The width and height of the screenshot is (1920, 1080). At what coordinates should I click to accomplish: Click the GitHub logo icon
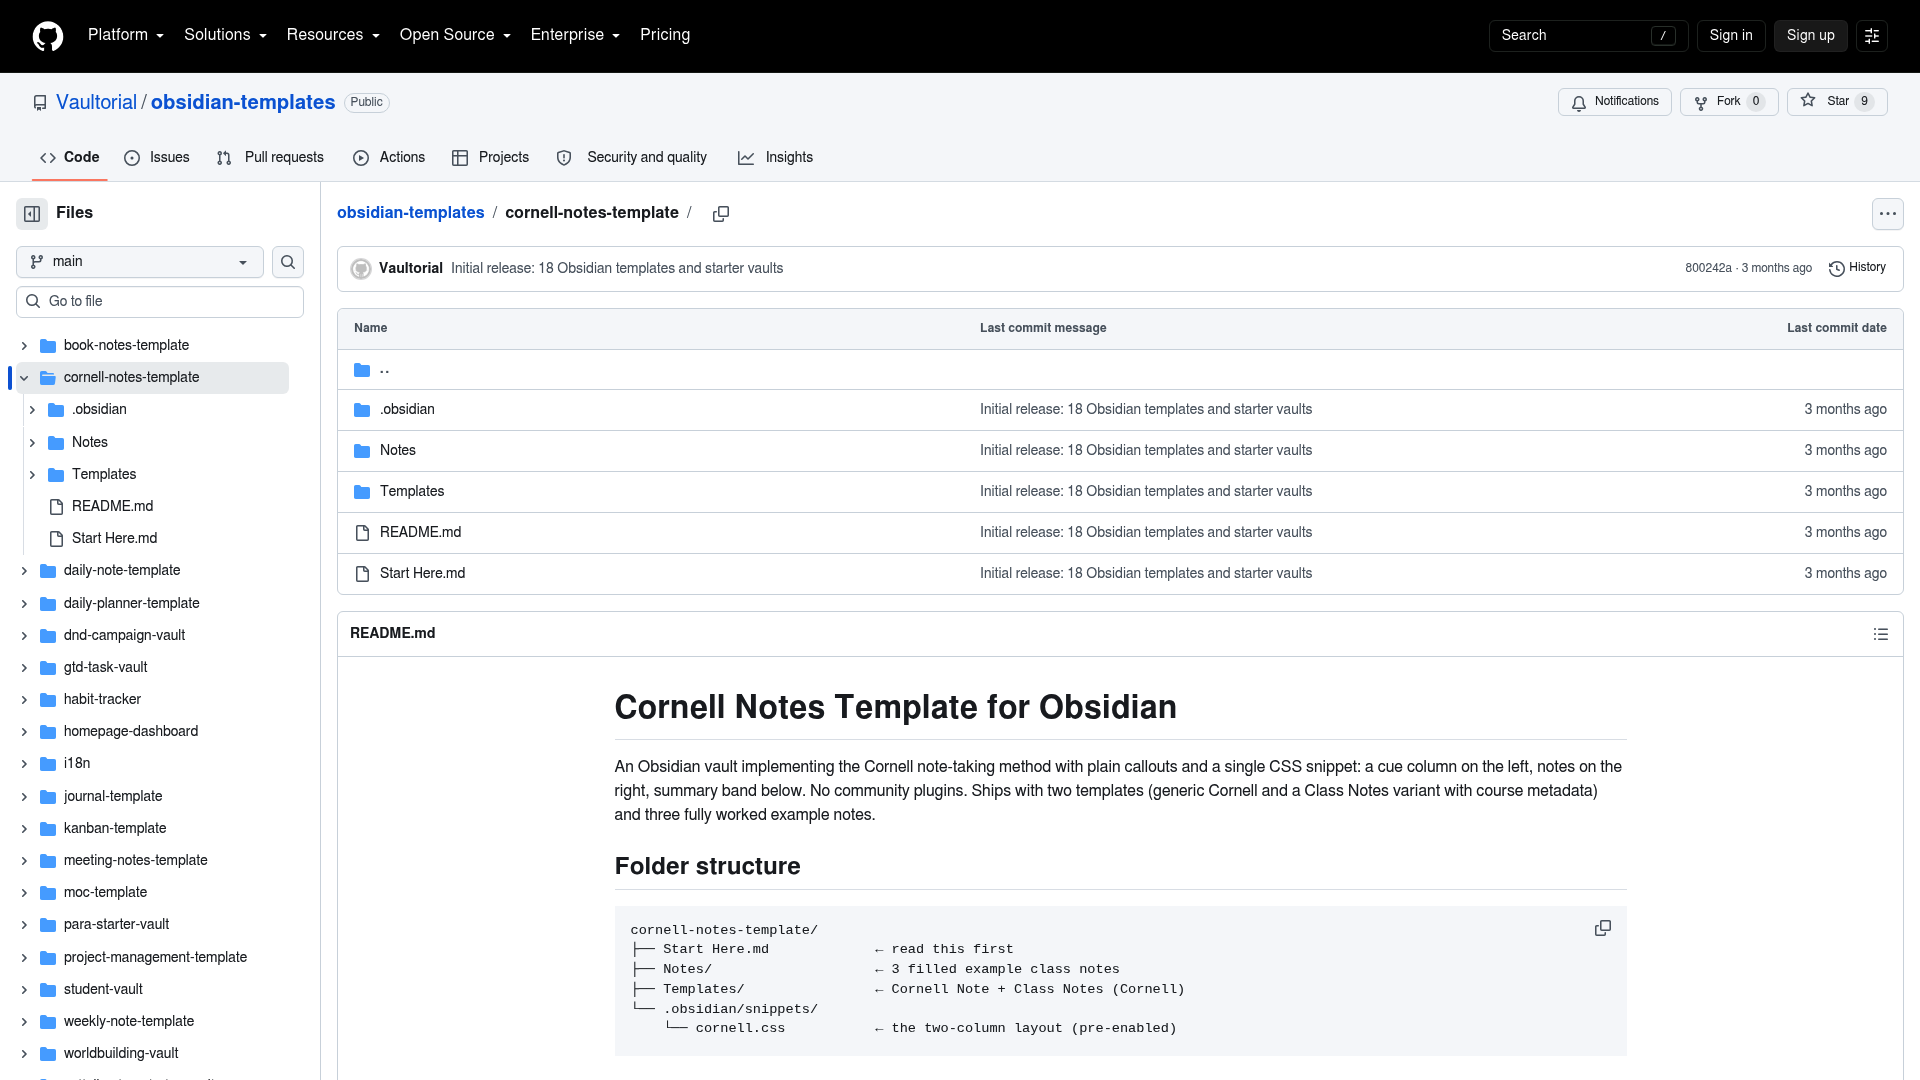pos(48,36)
